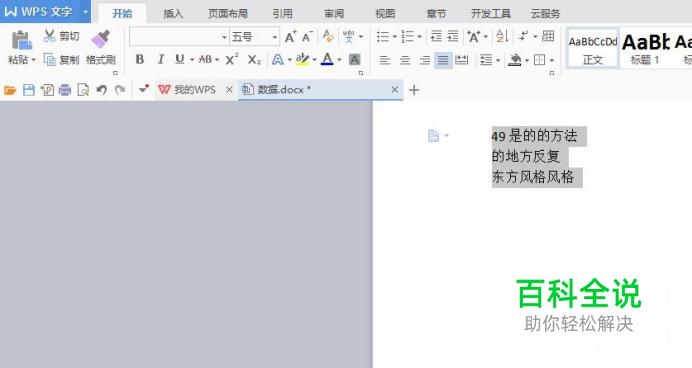Toggle character shading gray A

pyautogui.click(x=354, y=59)
